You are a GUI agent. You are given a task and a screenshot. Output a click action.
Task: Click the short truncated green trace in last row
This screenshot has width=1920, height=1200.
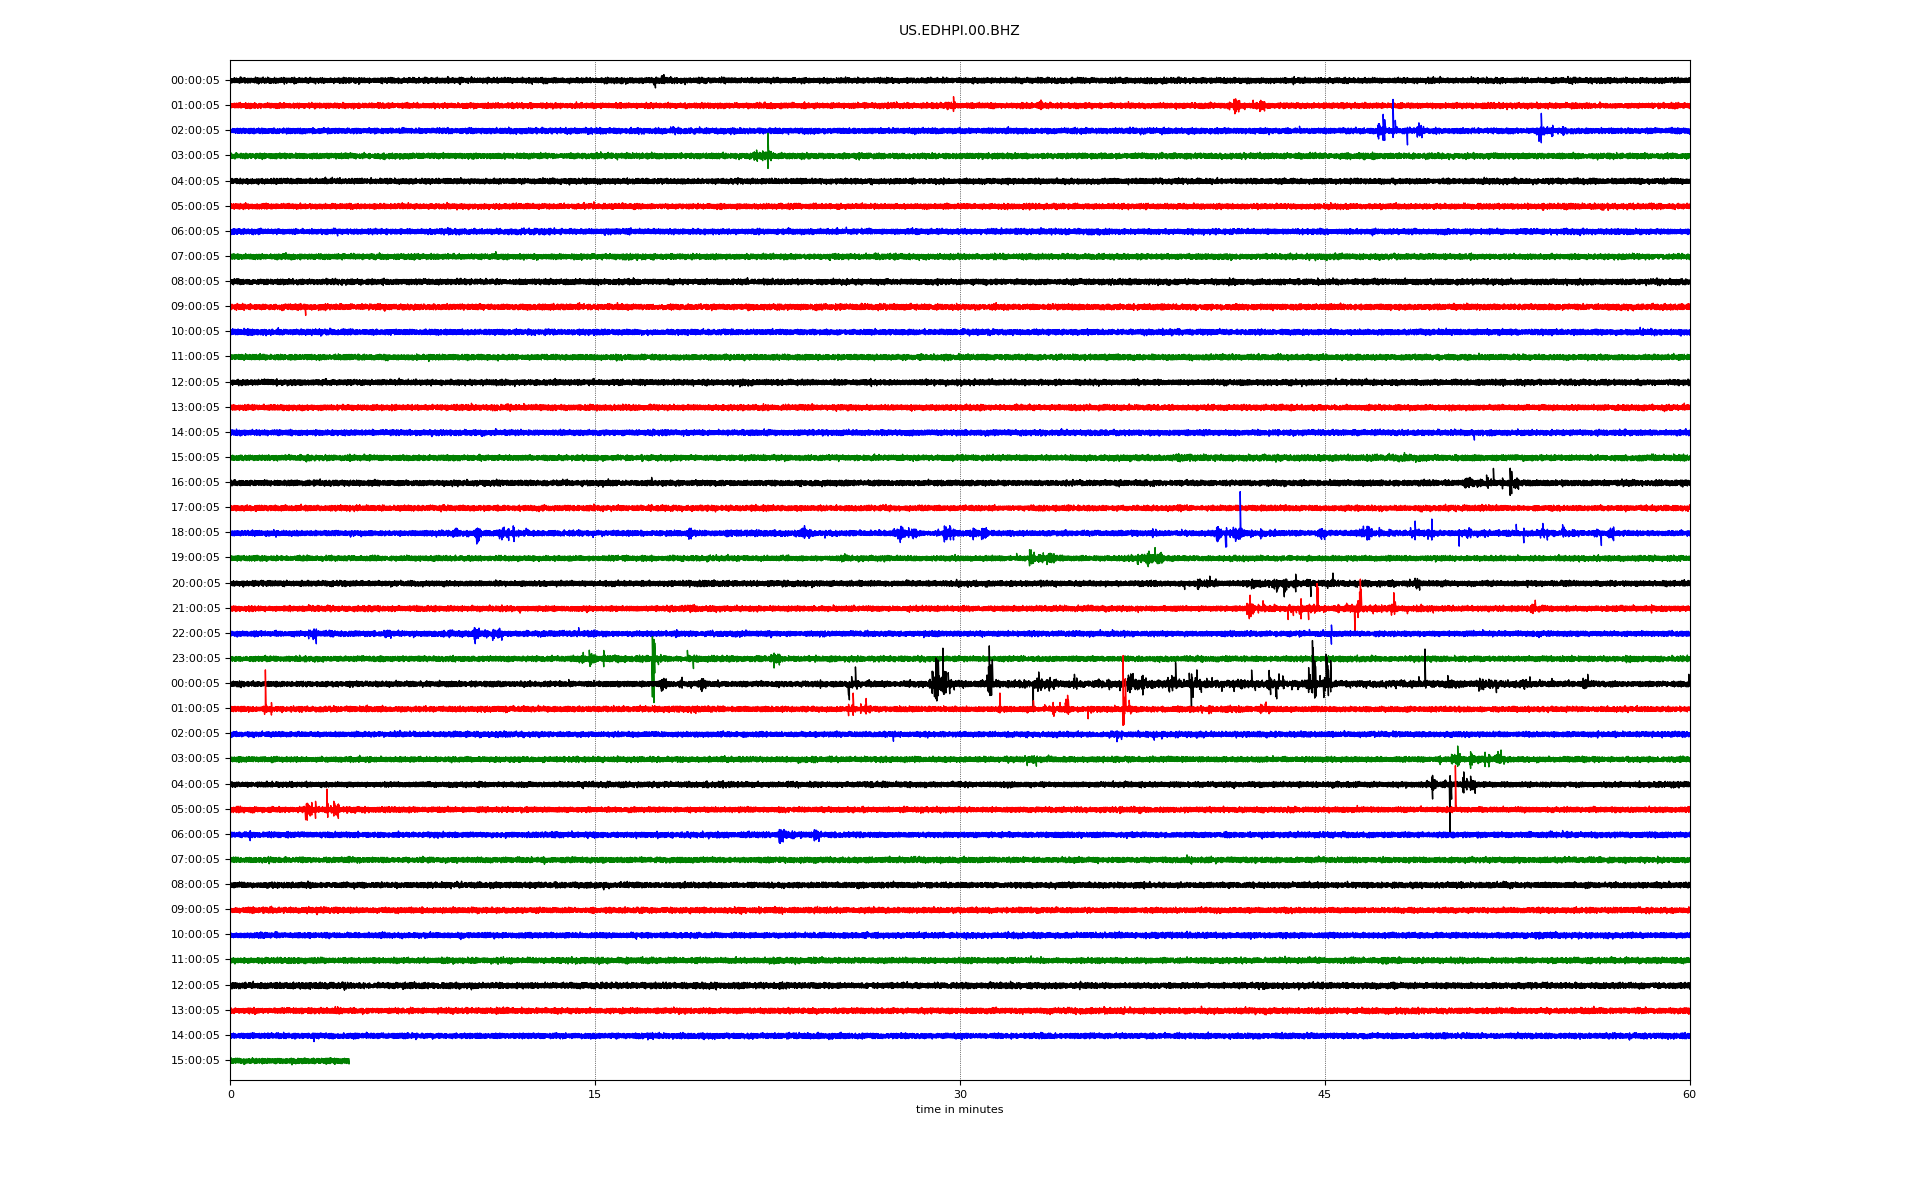(290, 1060)
